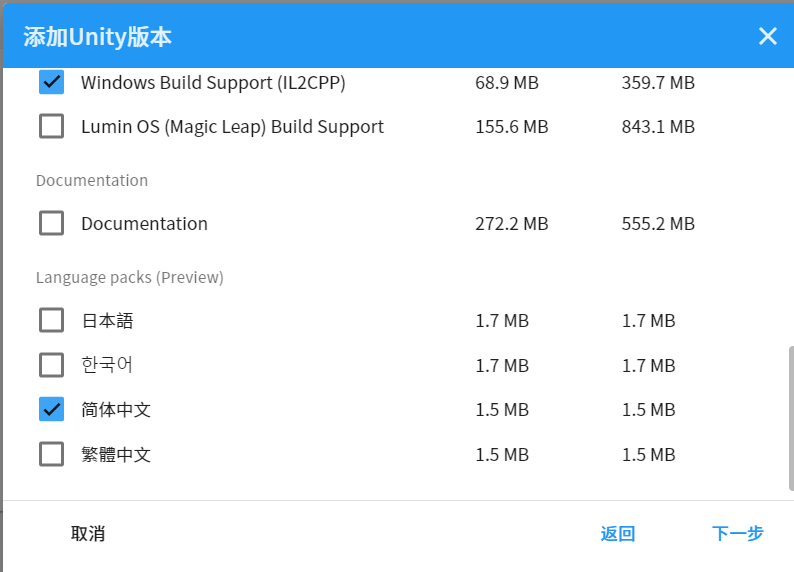This screenshot has width=794, height=572.
Task: Click the vertical scrollbar thumb on right
Action: 790,420
